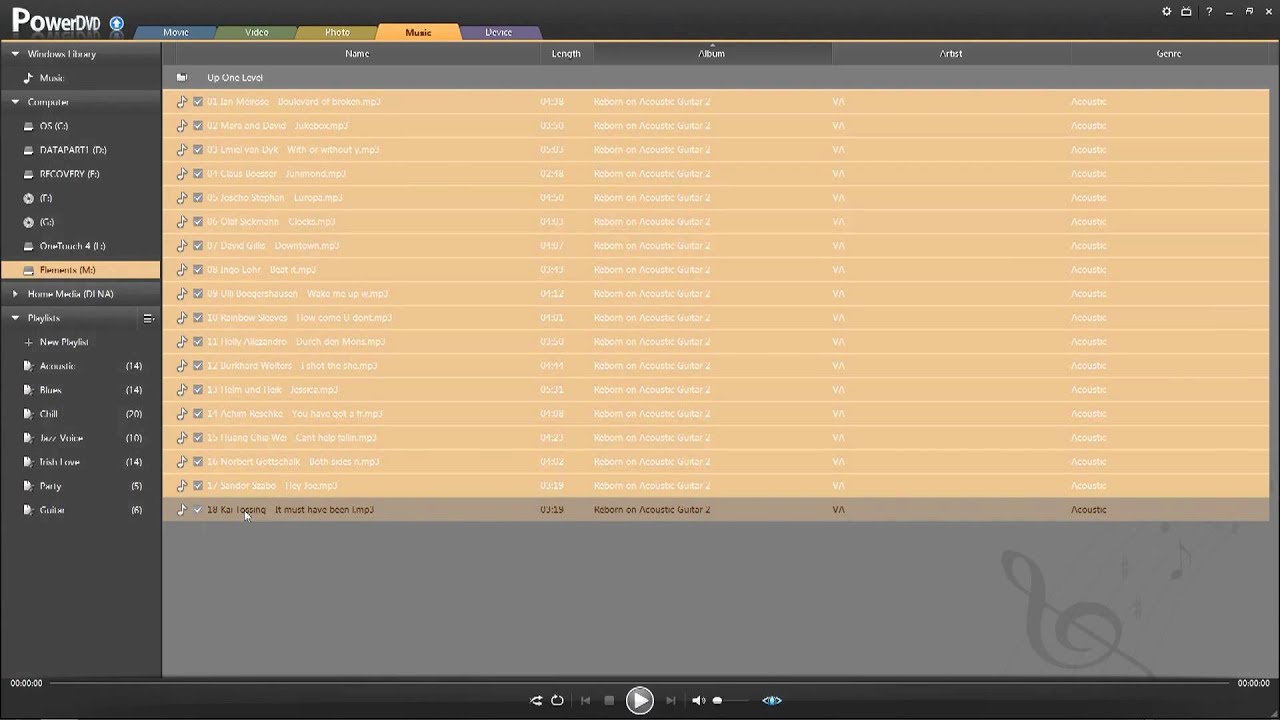Adjust the volume slider
The image size is (1280, 720).
pyautogui.click(x=731, y=700)
